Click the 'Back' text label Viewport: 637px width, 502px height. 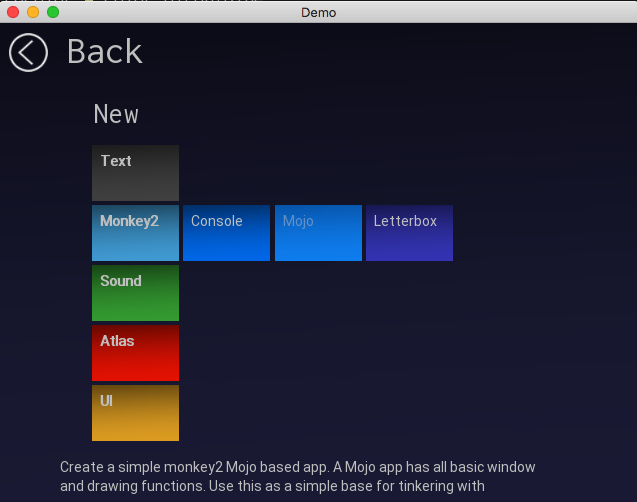(x=104, y=52)
